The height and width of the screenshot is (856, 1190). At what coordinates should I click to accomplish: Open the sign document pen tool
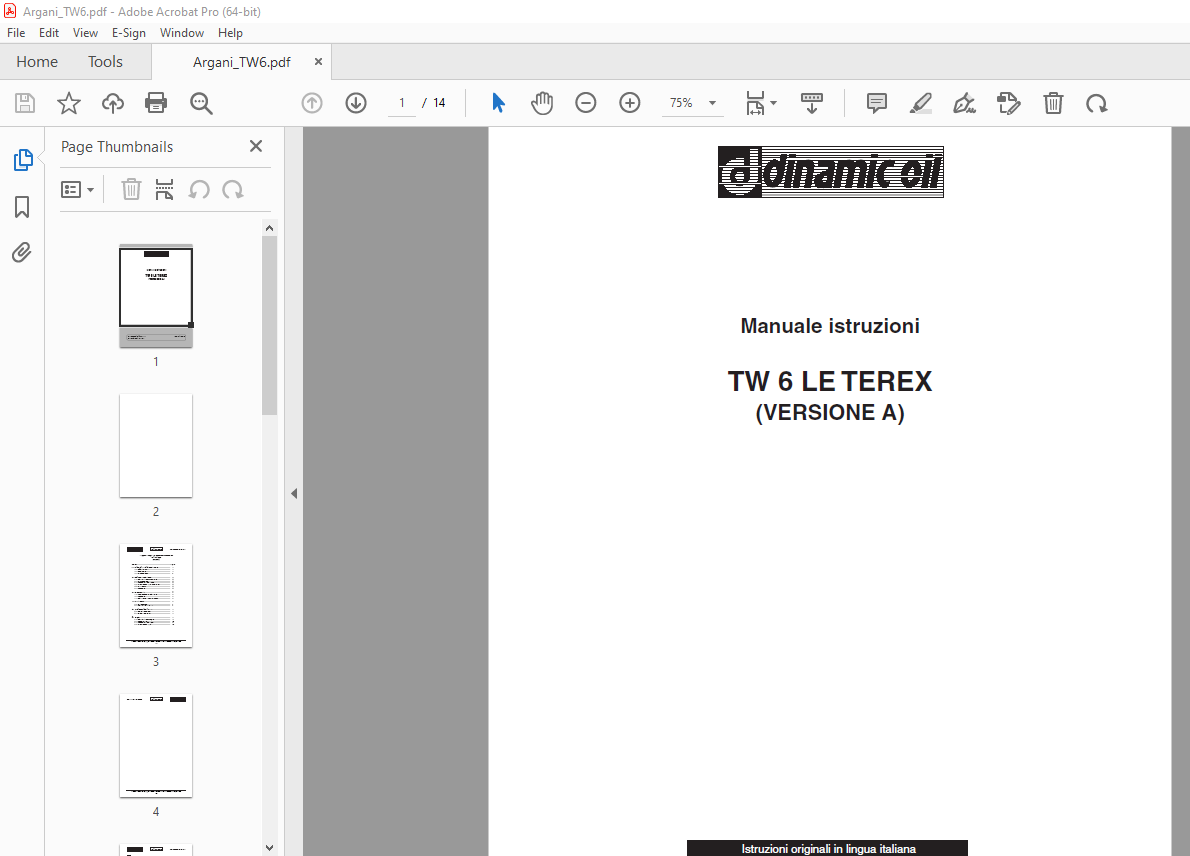tap(965, 103)
